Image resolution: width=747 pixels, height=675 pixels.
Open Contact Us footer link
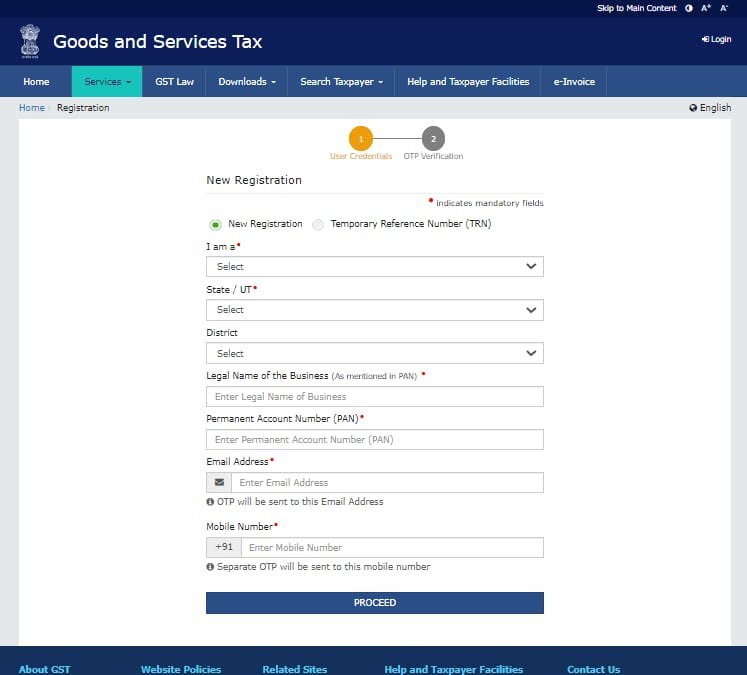click(593, 669)
